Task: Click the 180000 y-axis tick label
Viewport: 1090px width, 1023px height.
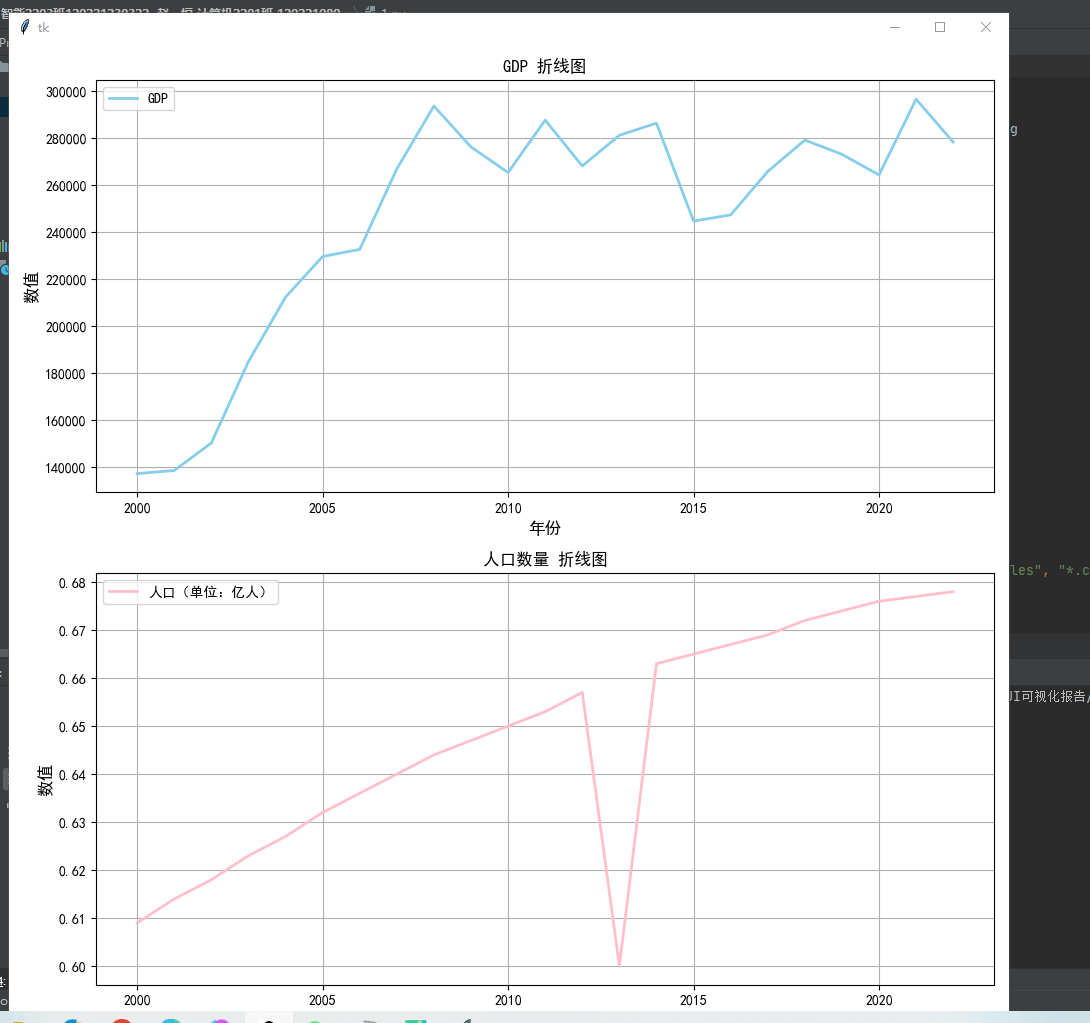Action: pos(66,374)
